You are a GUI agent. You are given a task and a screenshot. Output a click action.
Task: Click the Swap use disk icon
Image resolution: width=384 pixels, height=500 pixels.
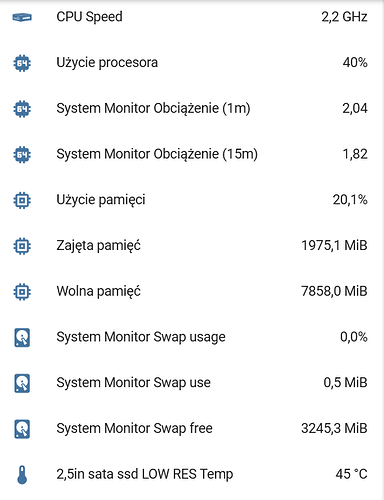(x=22, y=383)
